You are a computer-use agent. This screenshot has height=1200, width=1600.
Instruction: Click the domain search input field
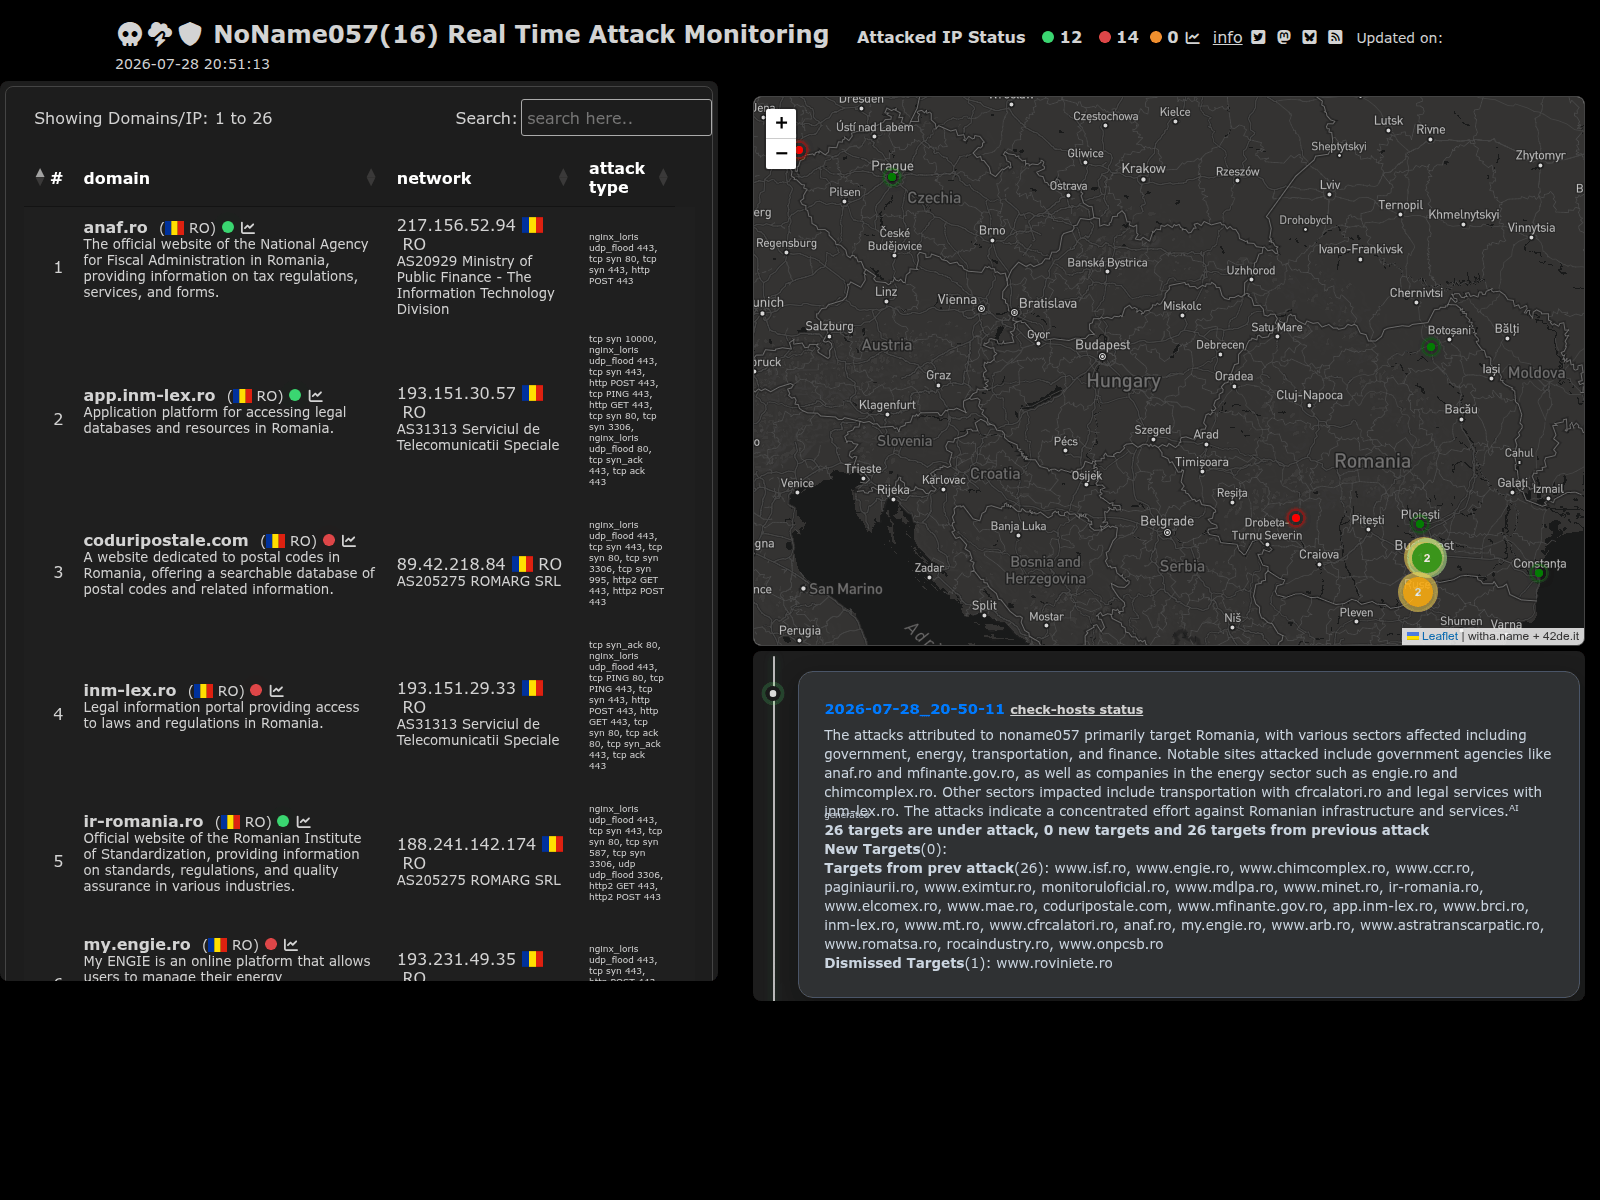click(x=616, y=118)
